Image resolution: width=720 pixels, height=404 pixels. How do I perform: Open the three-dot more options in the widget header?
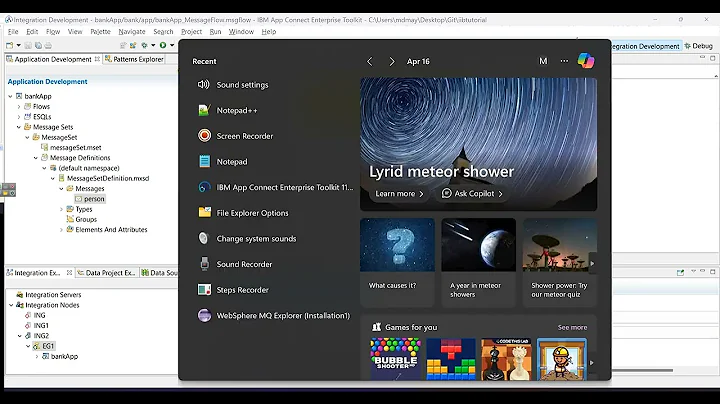pos(564,61)
